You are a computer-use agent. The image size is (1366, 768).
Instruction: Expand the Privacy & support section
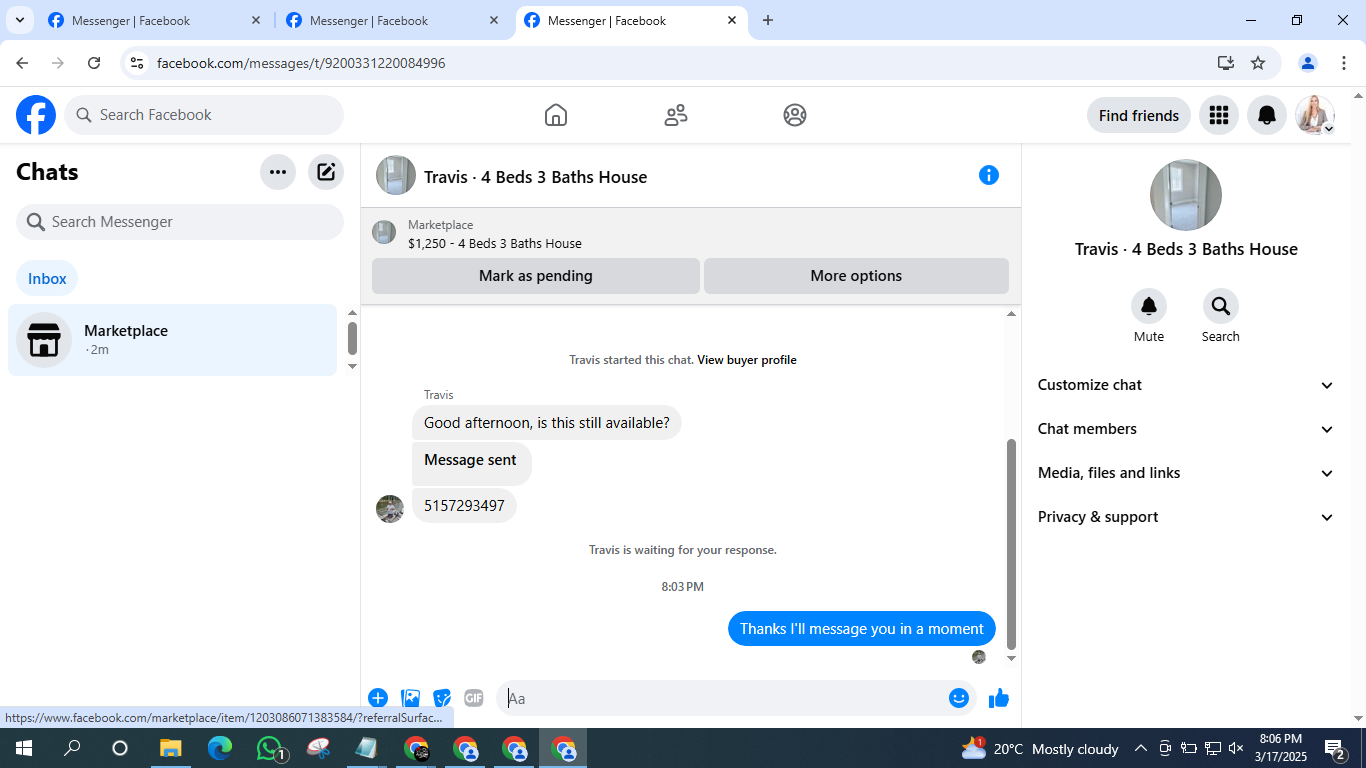pyautogui.click(x=1186, y=517)
